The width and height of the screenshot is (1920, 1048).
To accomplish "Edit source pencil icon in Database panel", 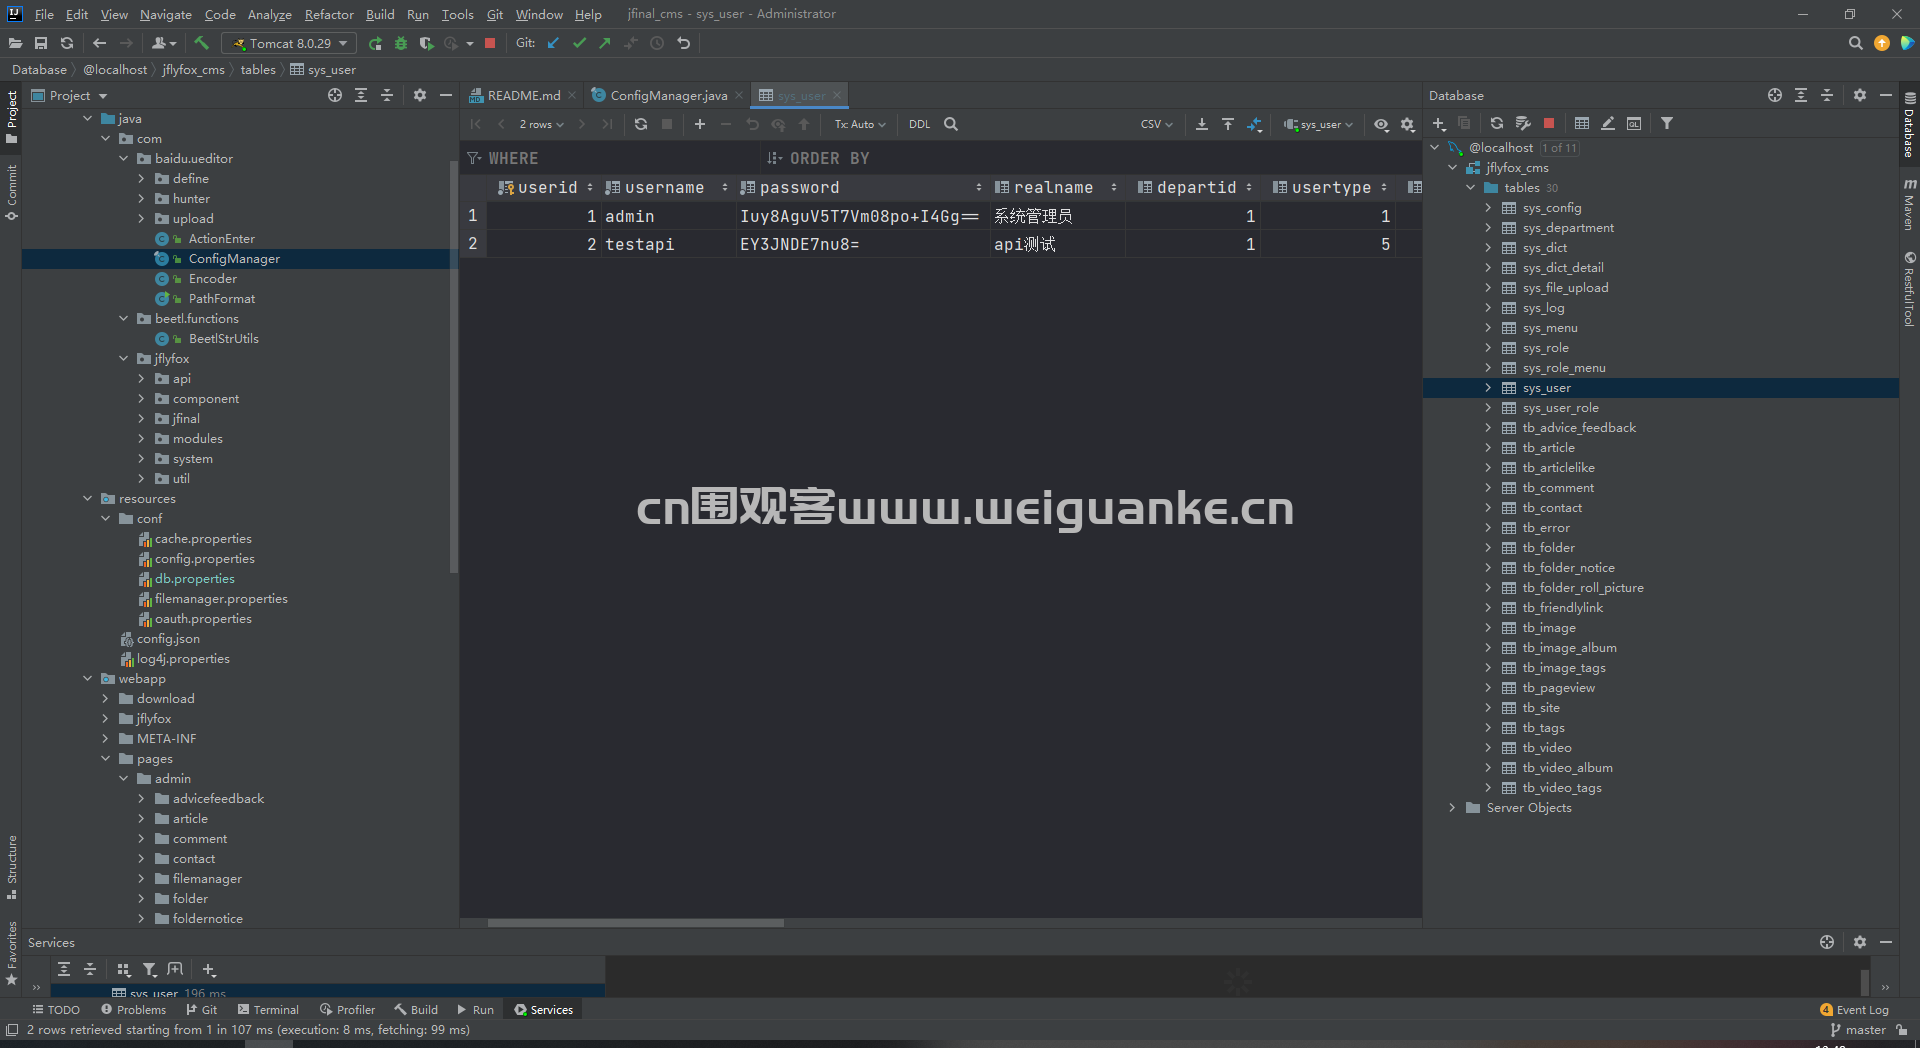I will pyautogui.click(x=1608, y=123).
